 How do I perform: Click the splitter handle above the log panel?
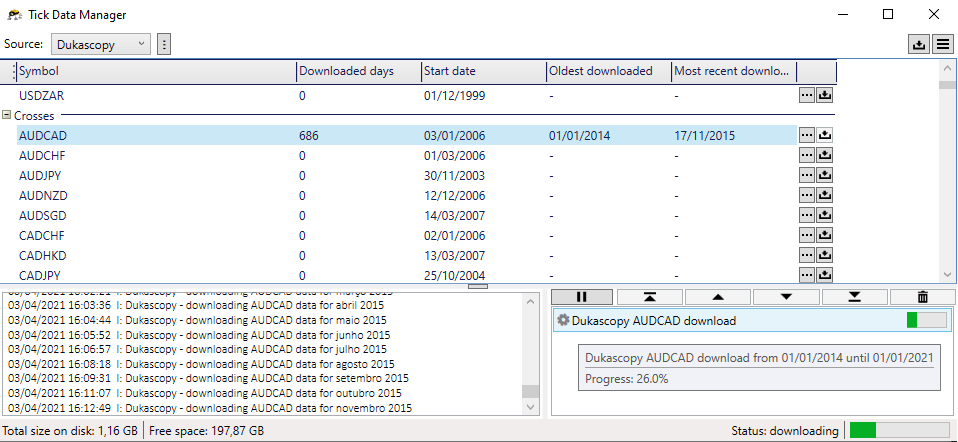pyautogui.click(x=478, y=286)
